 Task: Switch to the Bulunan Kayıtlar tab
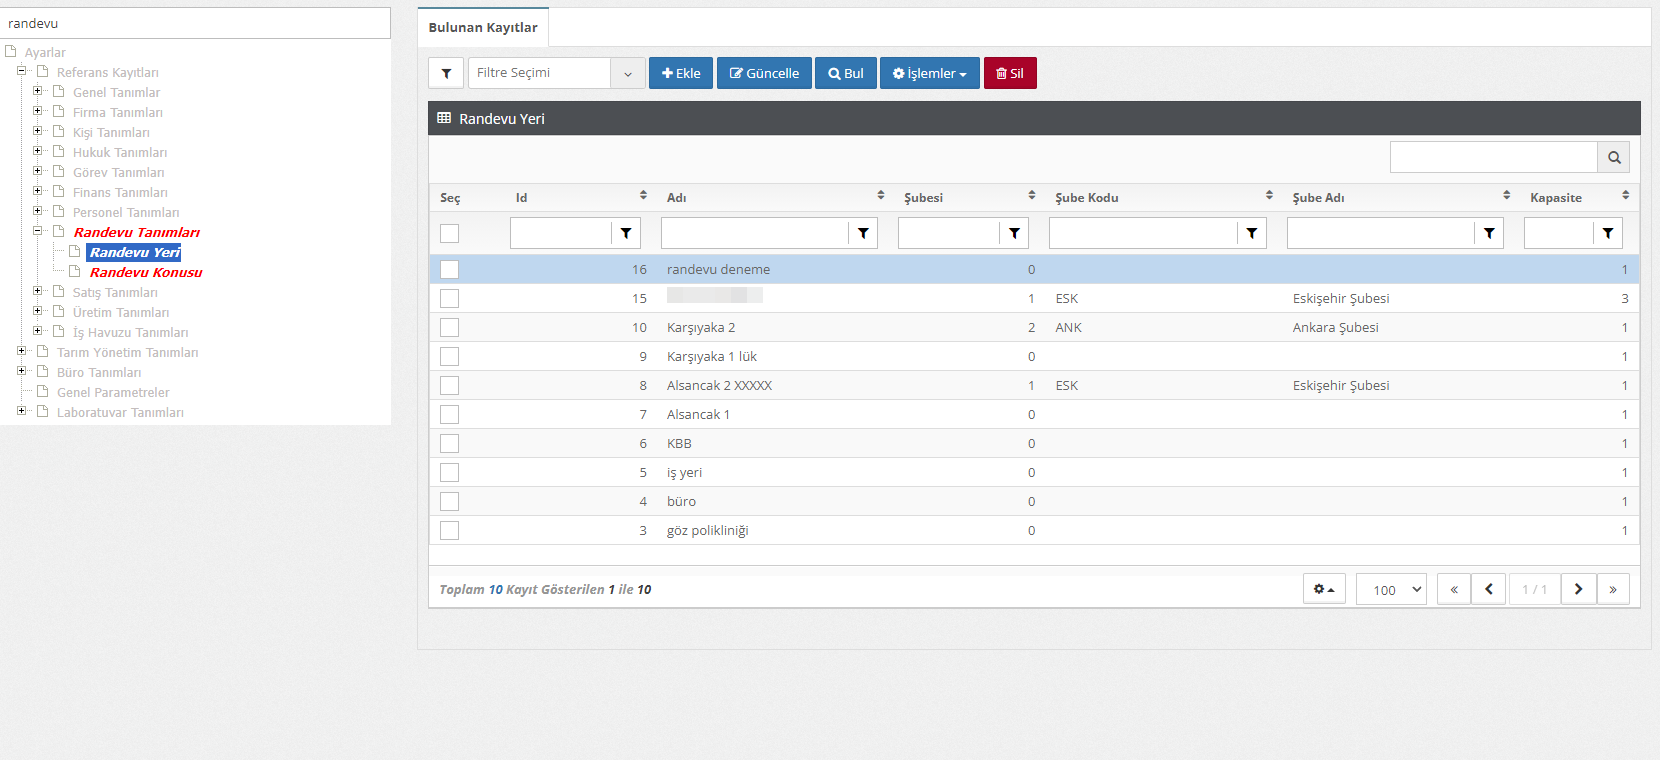tap(483, 27)
